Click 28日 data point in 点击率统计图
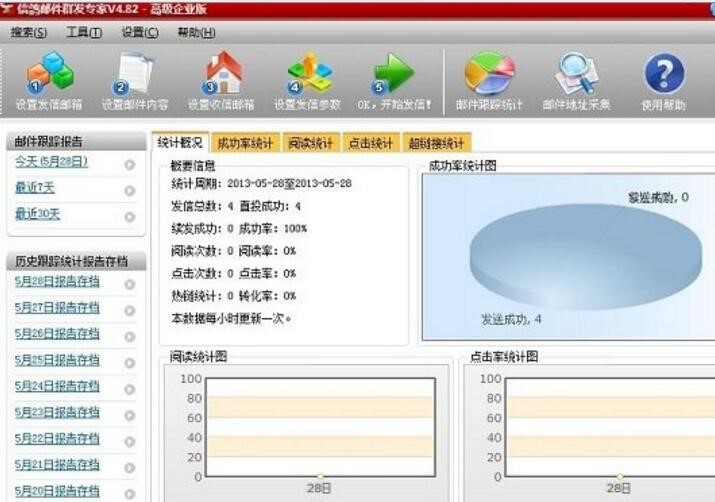715x502 pixels. click(x=620, y=476)
